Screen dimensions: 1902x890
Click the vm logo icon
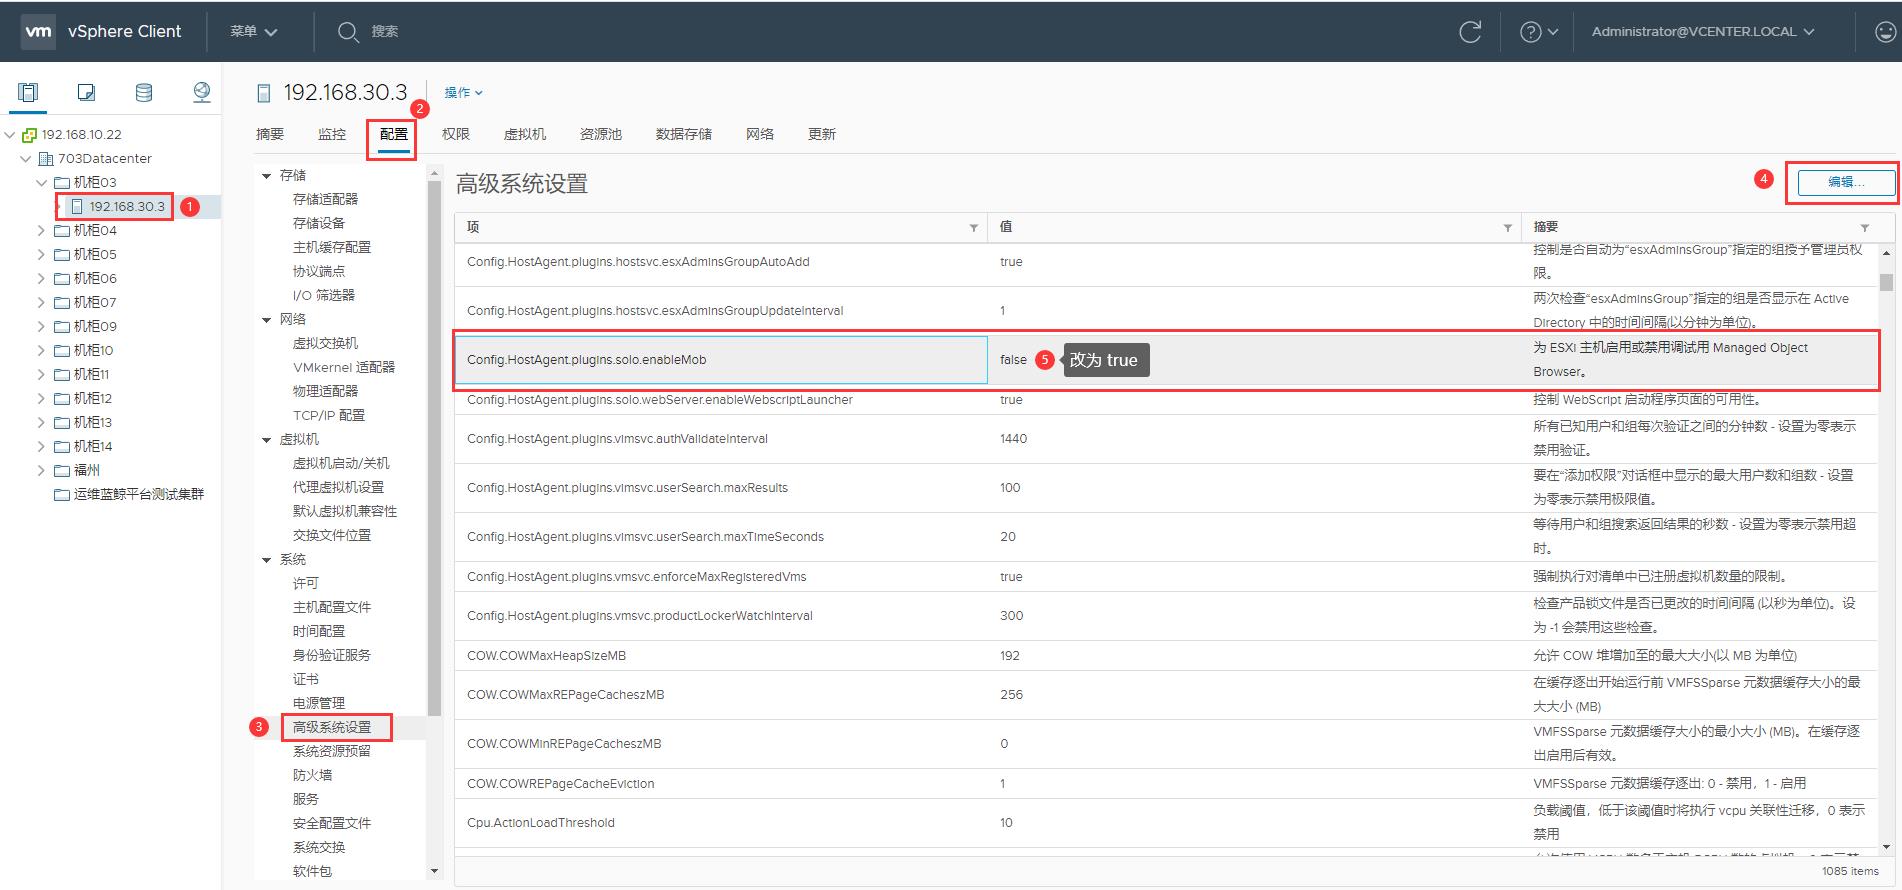point(38,31)
